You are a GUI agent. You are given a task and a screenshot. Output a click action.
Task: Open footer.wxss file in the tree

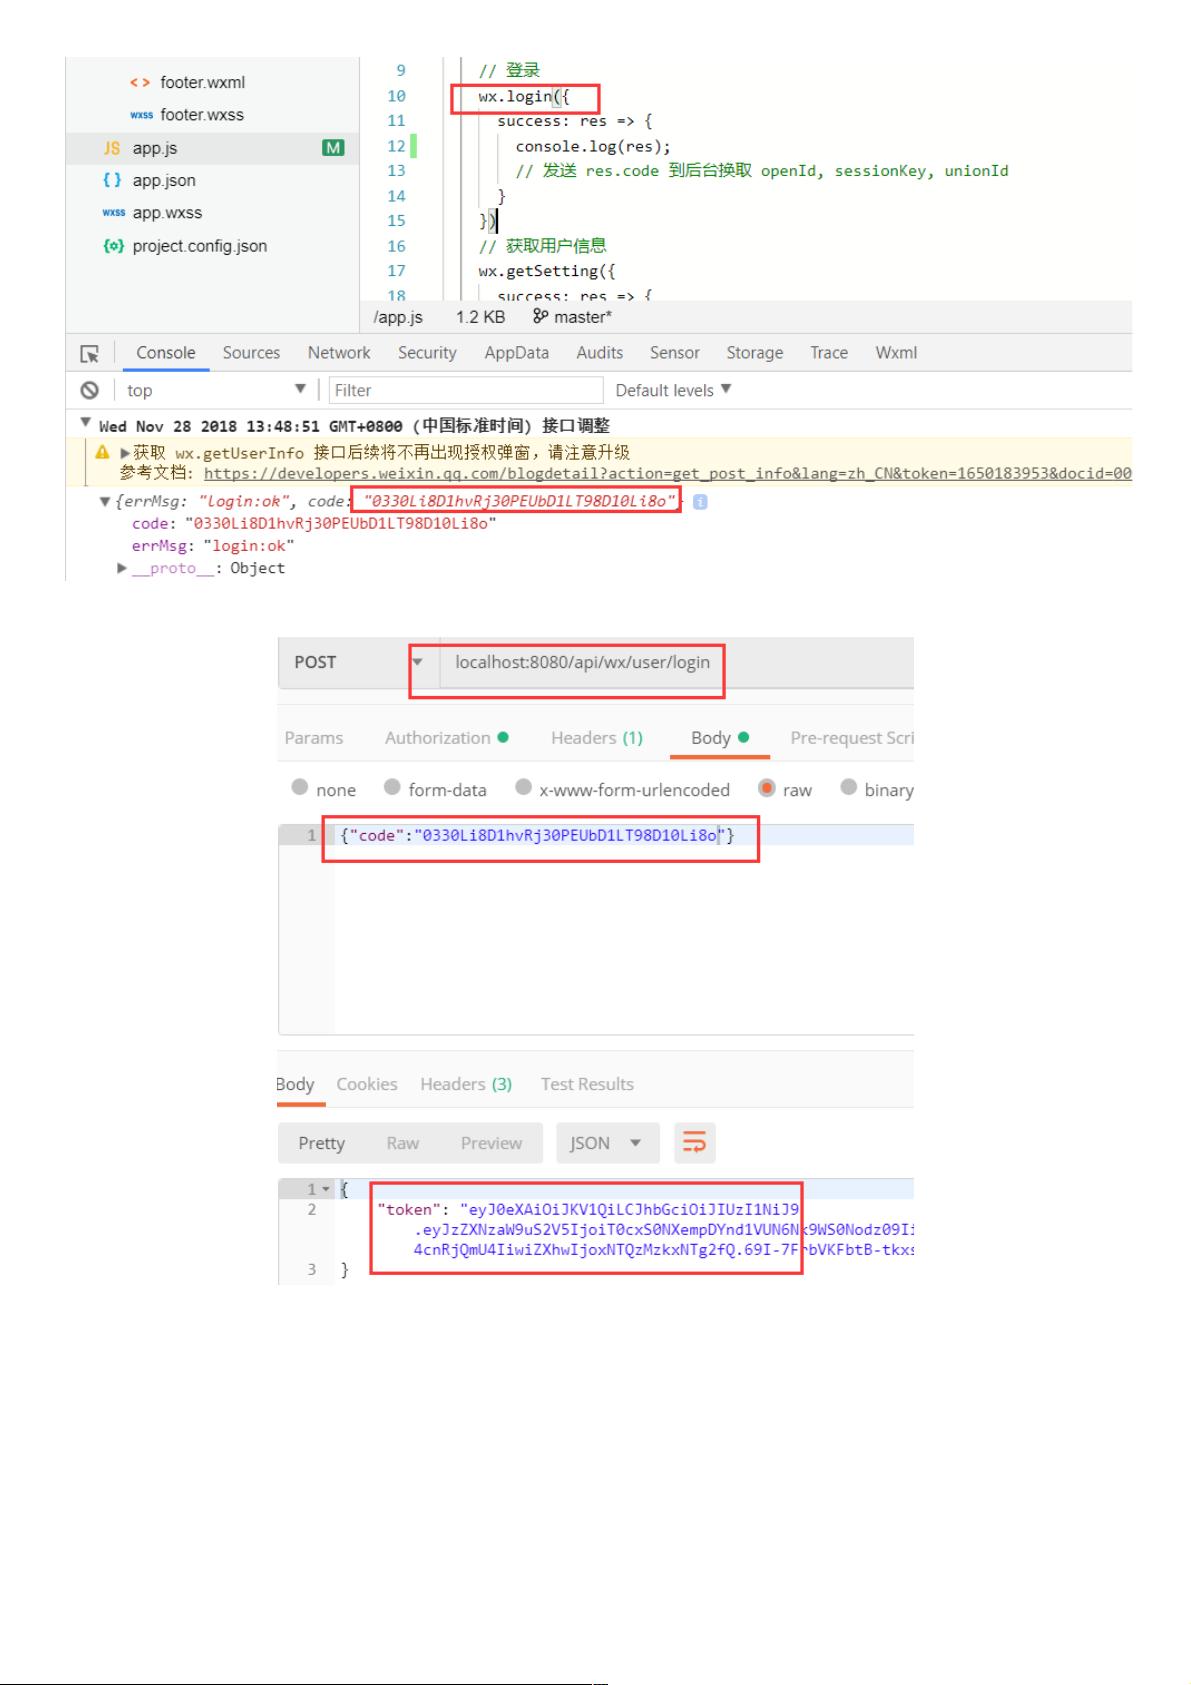tap(202, 115)
